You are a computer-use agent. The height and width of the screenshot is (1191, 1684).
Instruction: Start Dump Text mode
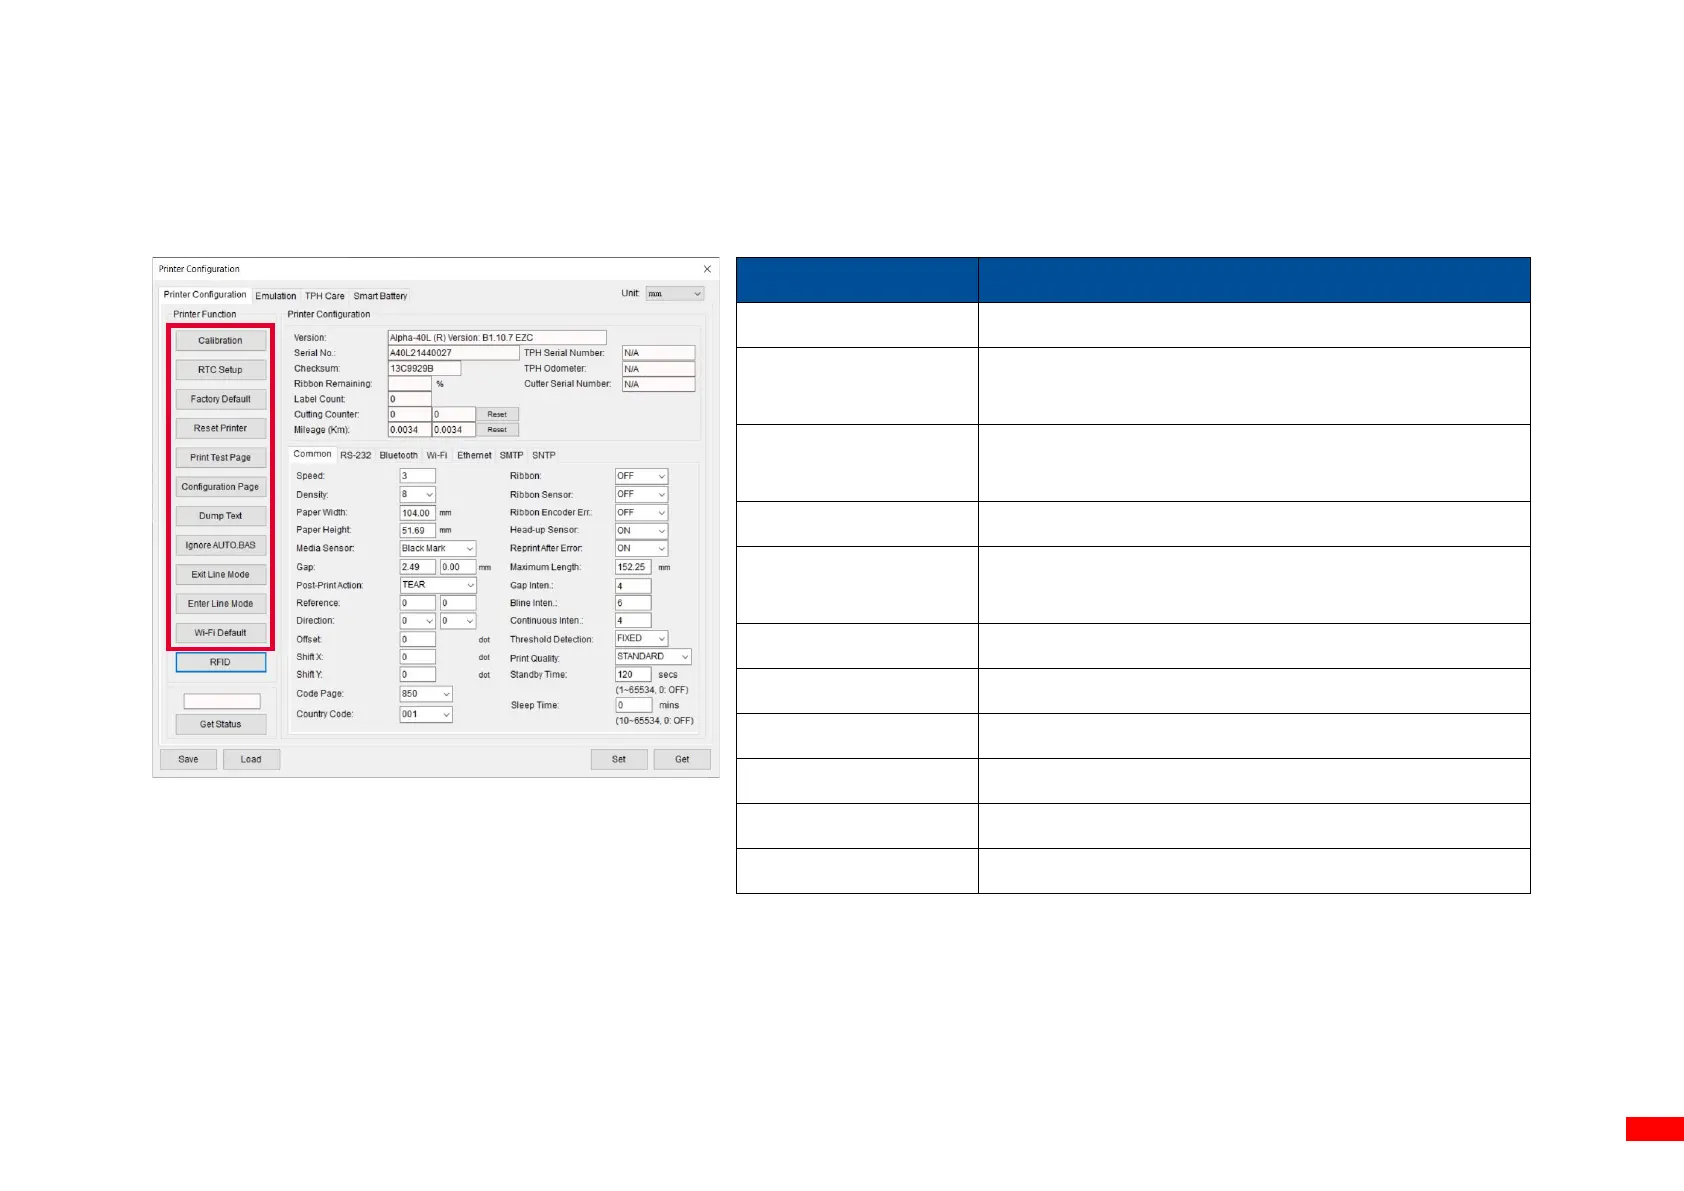click(x=220, y=516)
